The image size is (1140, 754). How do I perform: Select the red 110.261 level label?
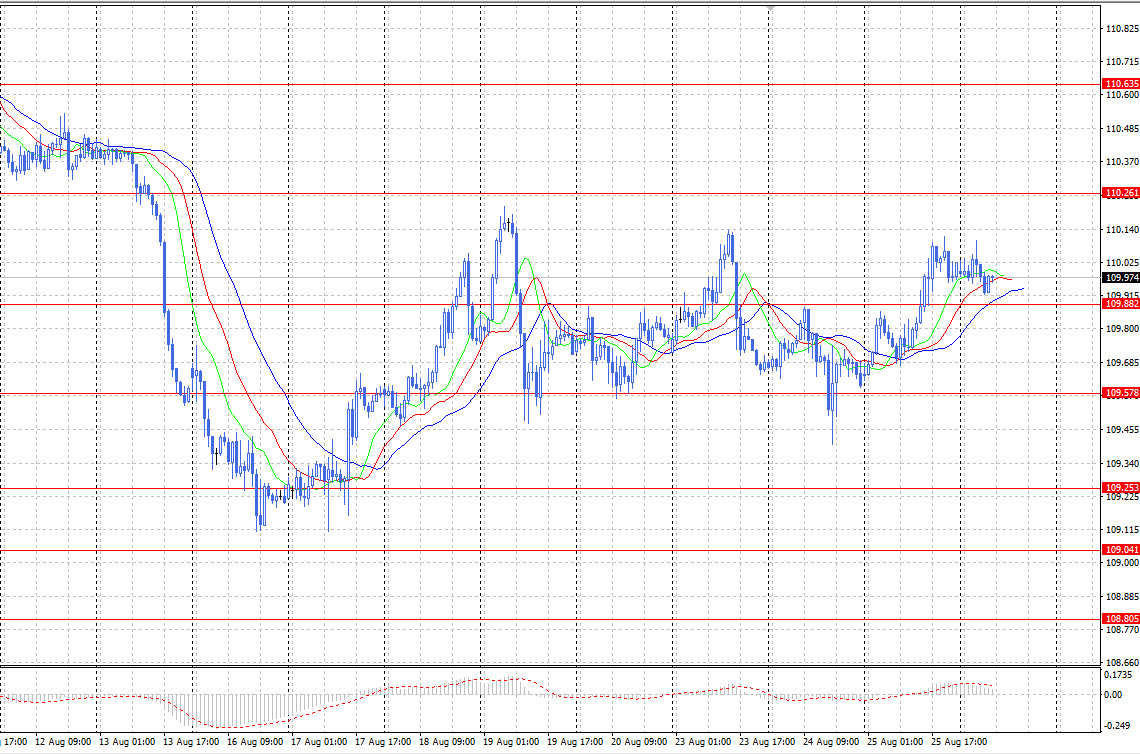(1121, 193)
